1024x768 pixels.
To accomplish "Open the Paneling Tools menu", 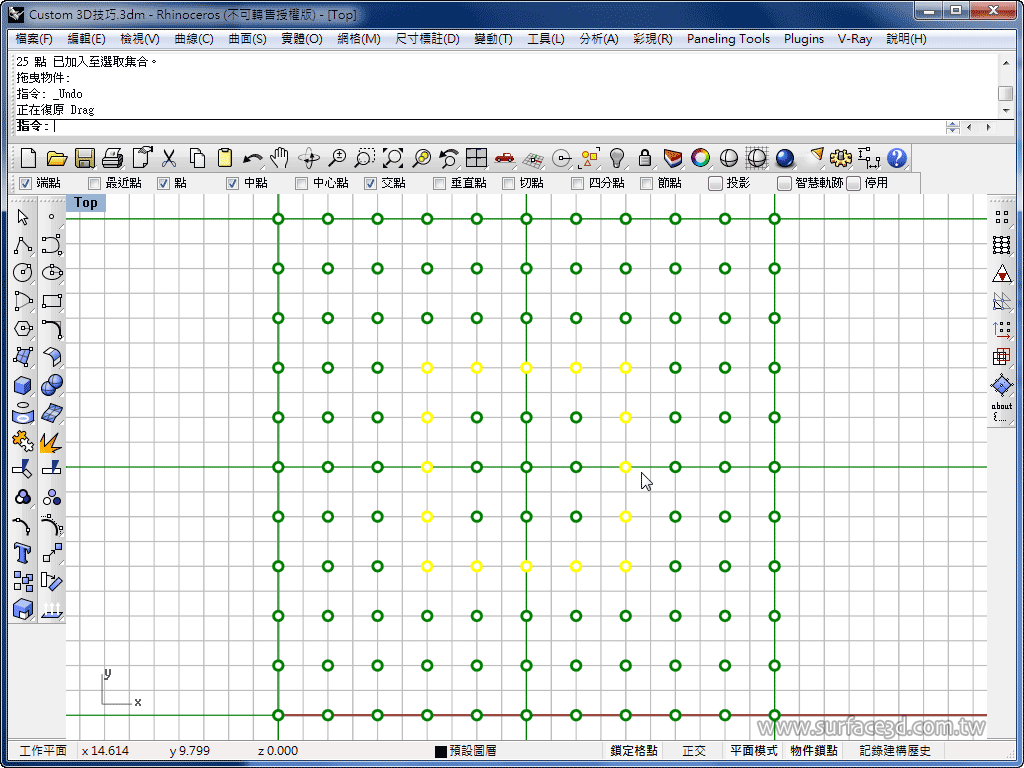I will 728,39.
